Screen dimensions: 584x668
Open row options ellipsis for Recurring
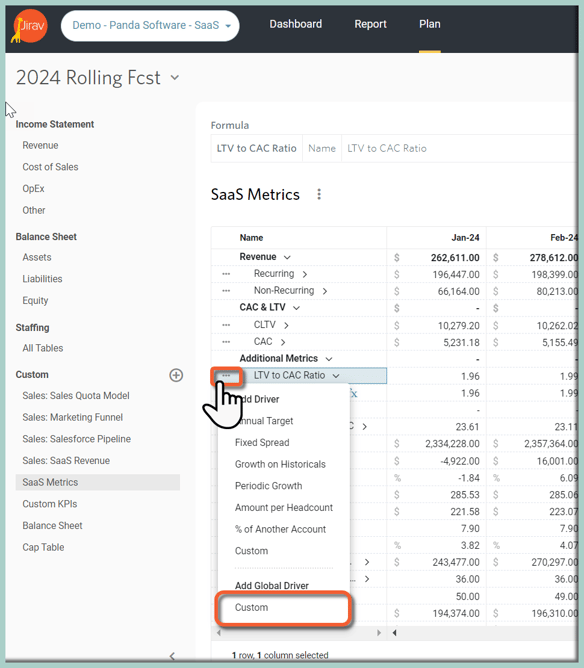tap(226, 274)
